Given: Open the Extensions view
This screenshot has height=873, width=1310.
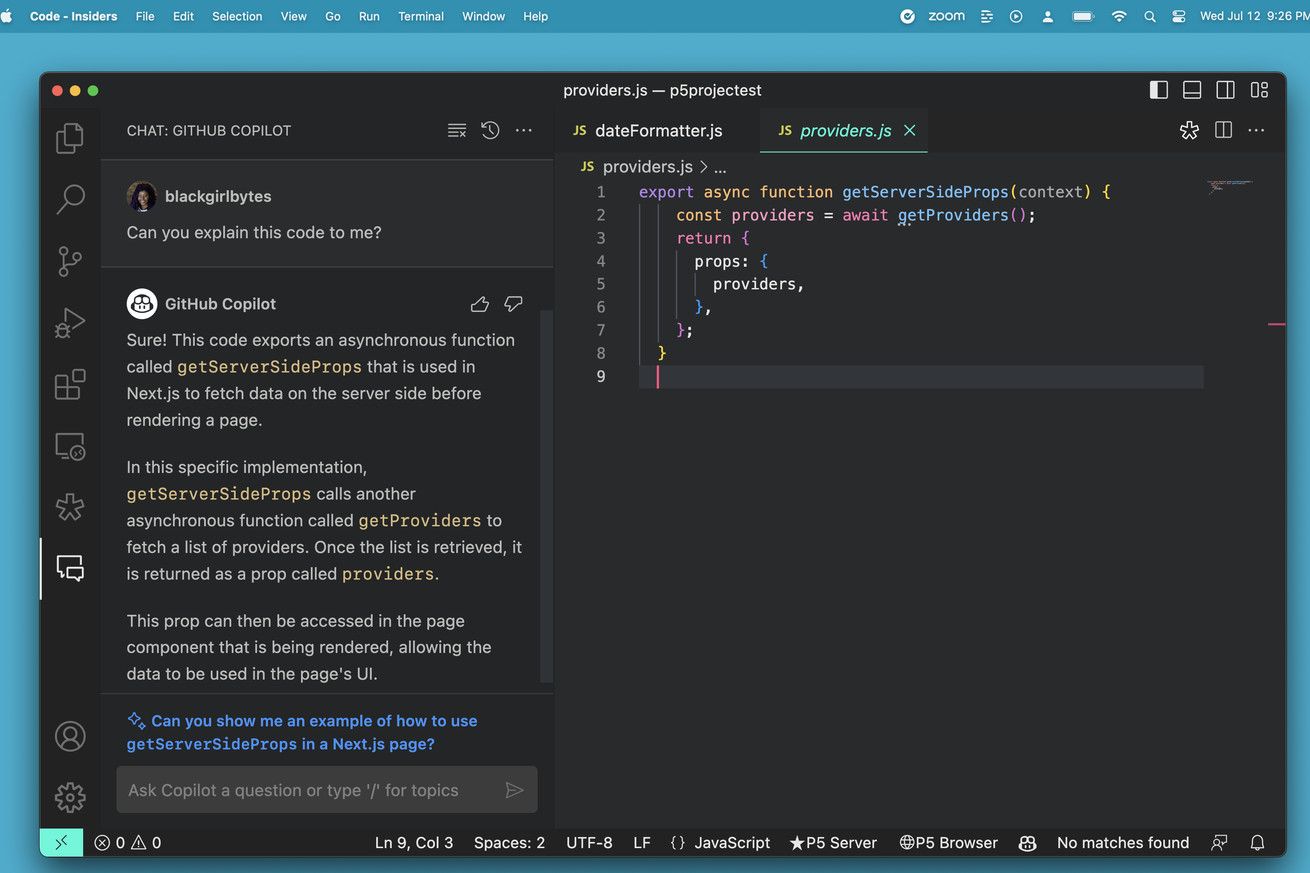Looking at the screenshot, I should pos(69,384).
